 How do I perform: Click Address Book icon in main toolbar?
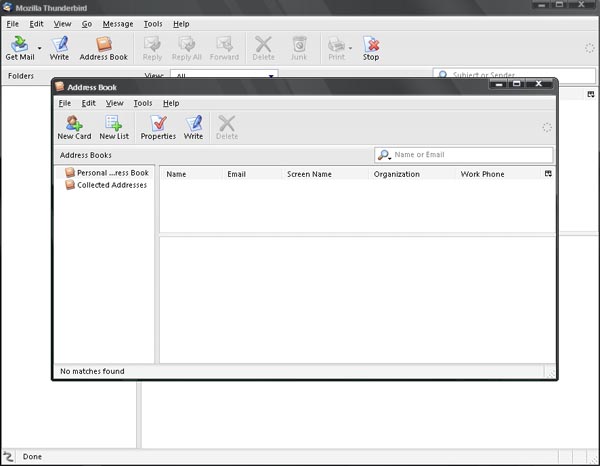(x=103, y=48)
